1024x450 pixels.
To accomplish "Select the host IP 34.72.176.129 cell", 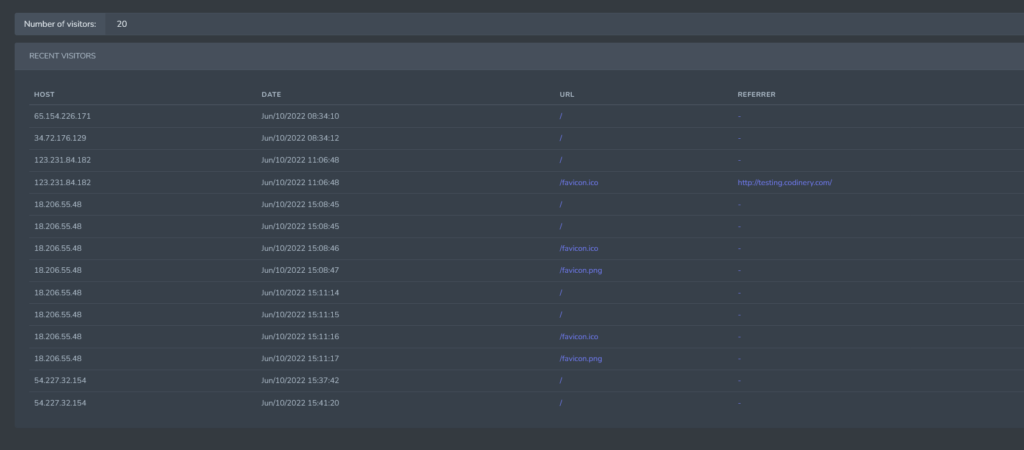I will (x=60, y=138).
